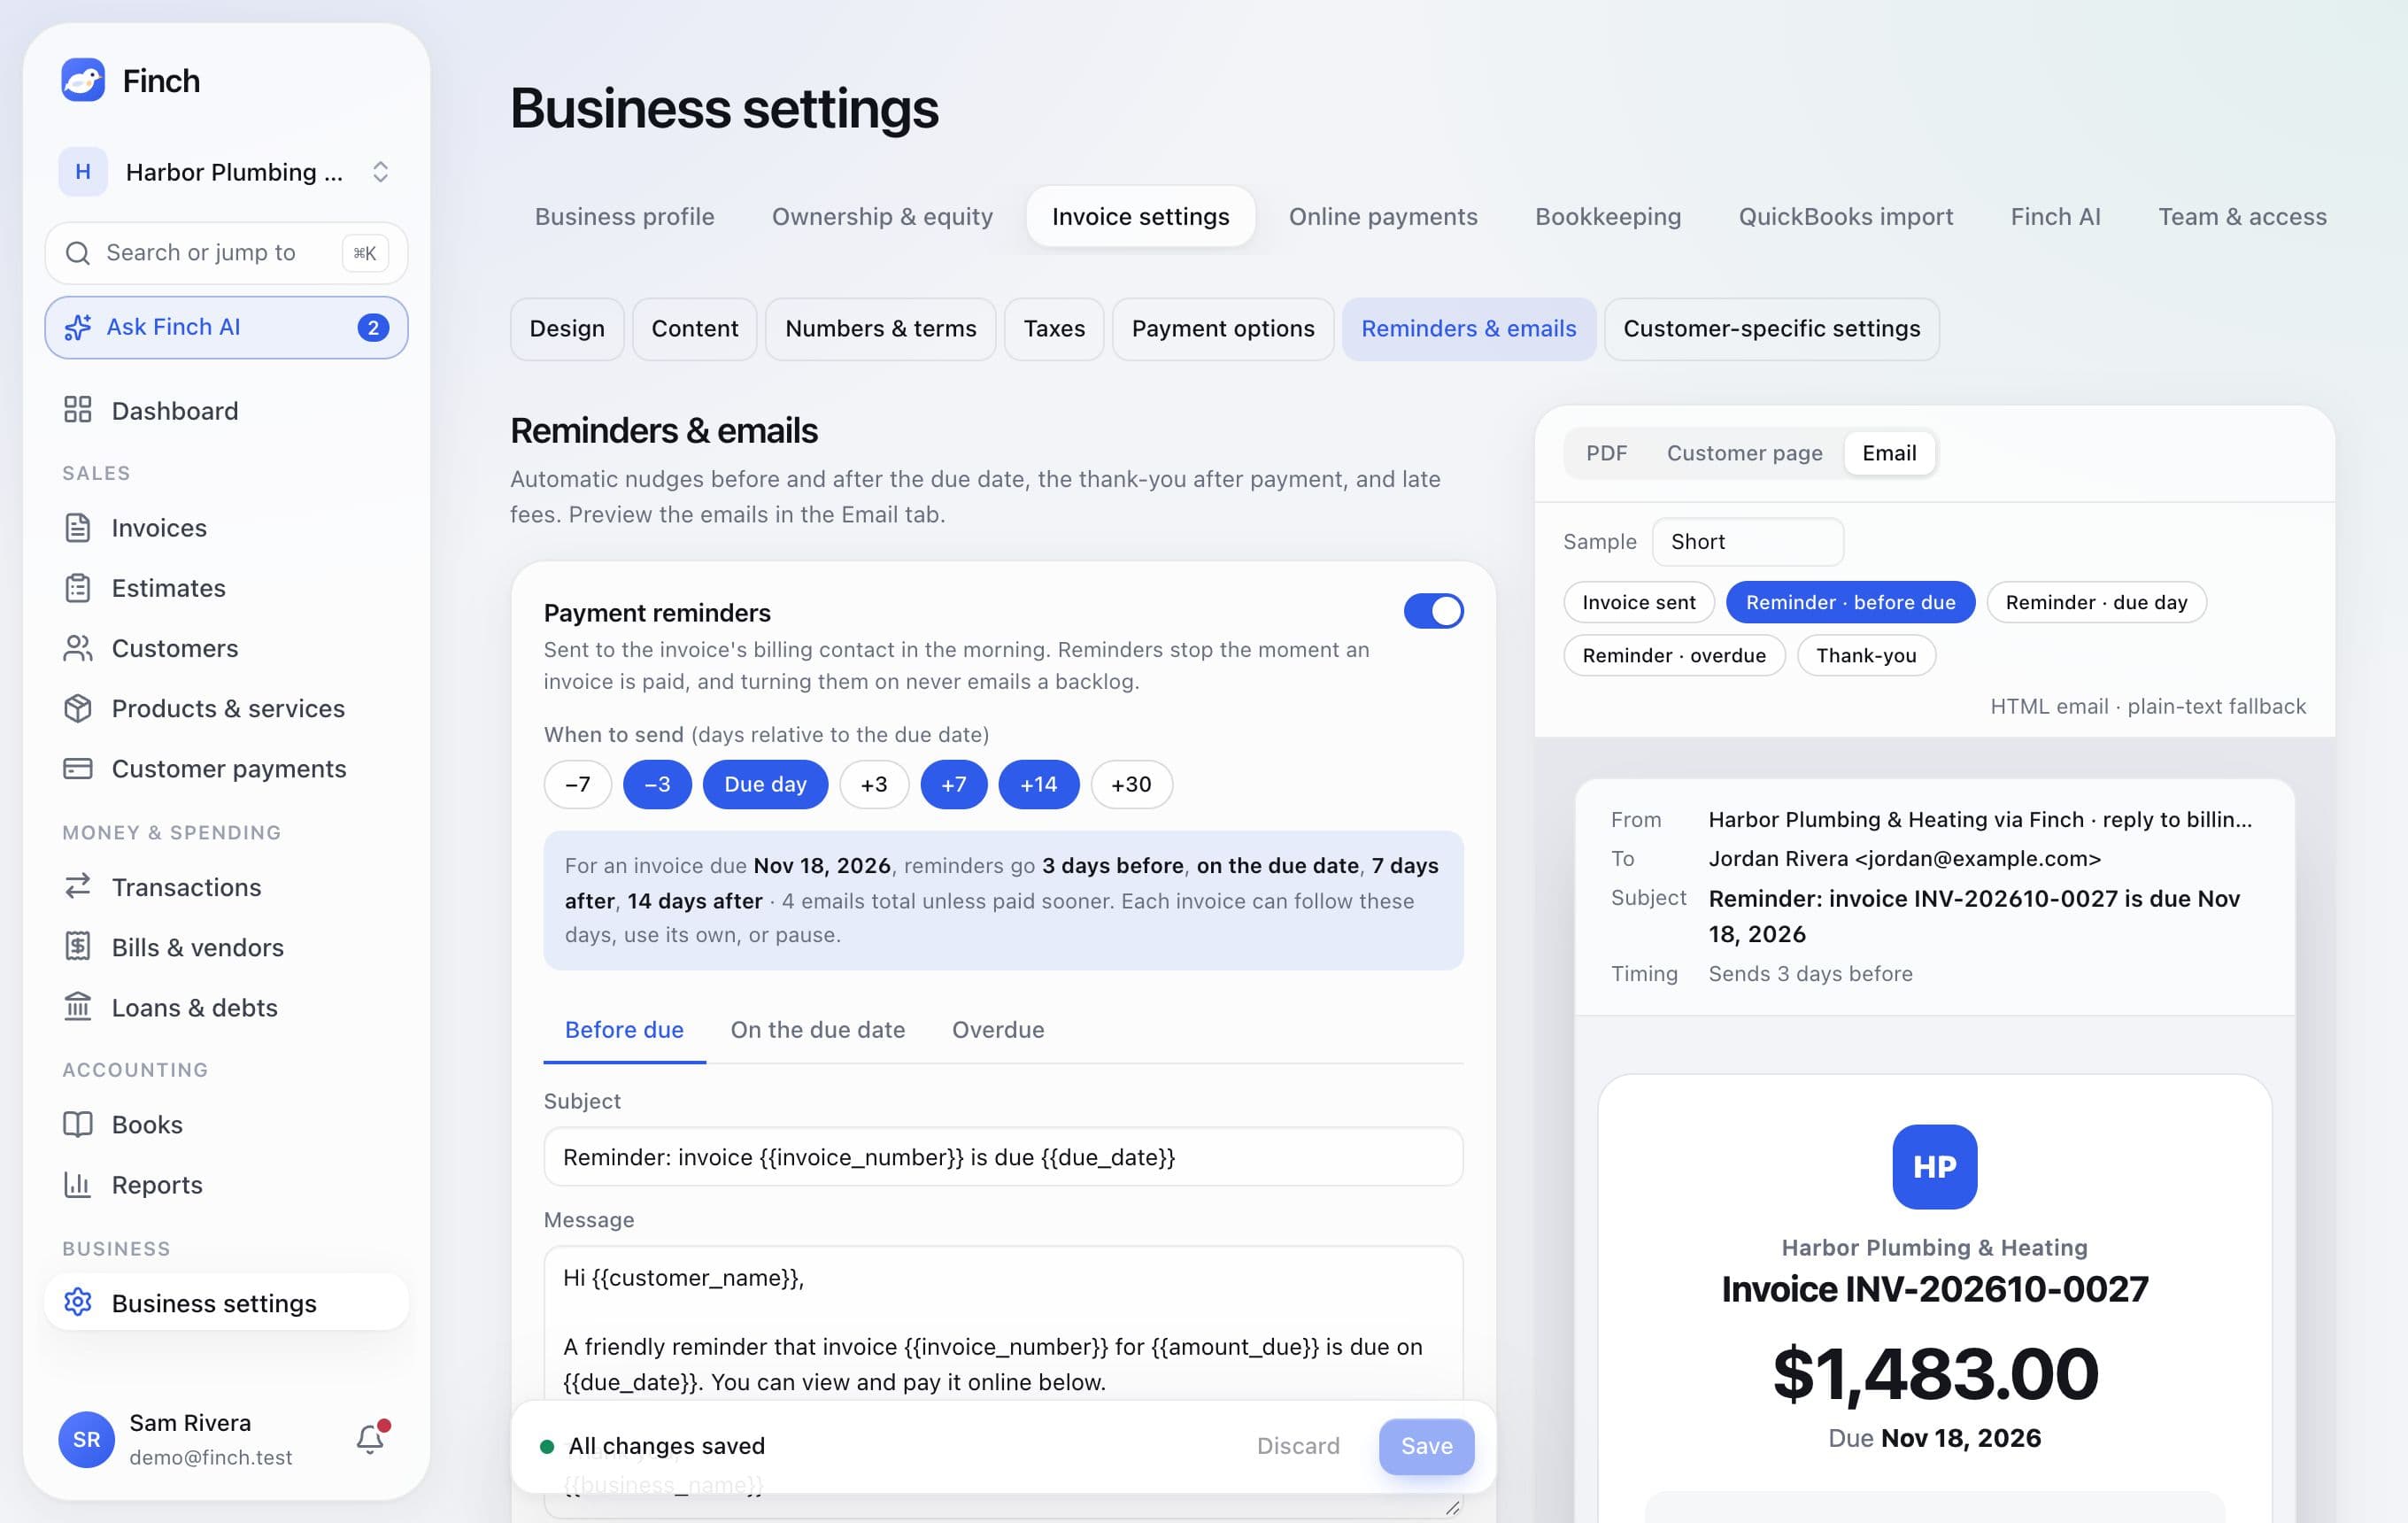Click the Finch bird logo icon
The width and height of the screenshot is (2408, 1523).
pyautogui.click(x=83, y=80)
